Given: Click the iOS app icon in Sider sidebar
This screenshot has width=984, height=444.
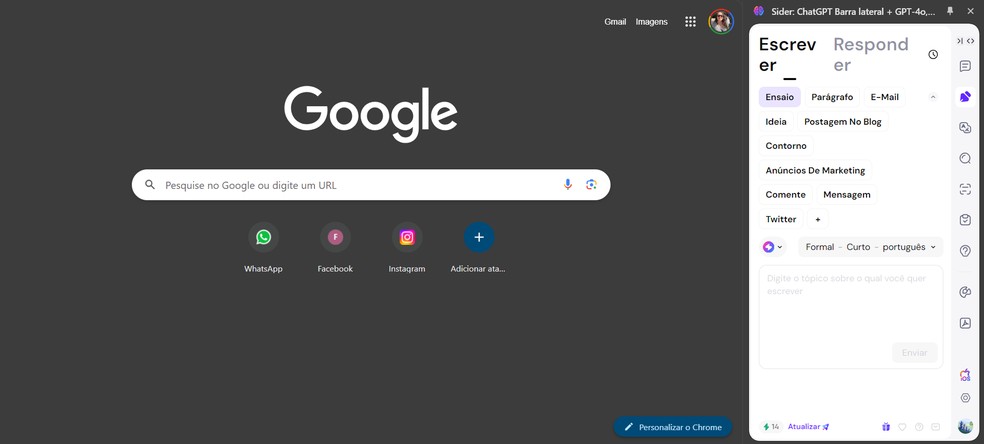Looking at the screenshot, I should tap(965, 375).
